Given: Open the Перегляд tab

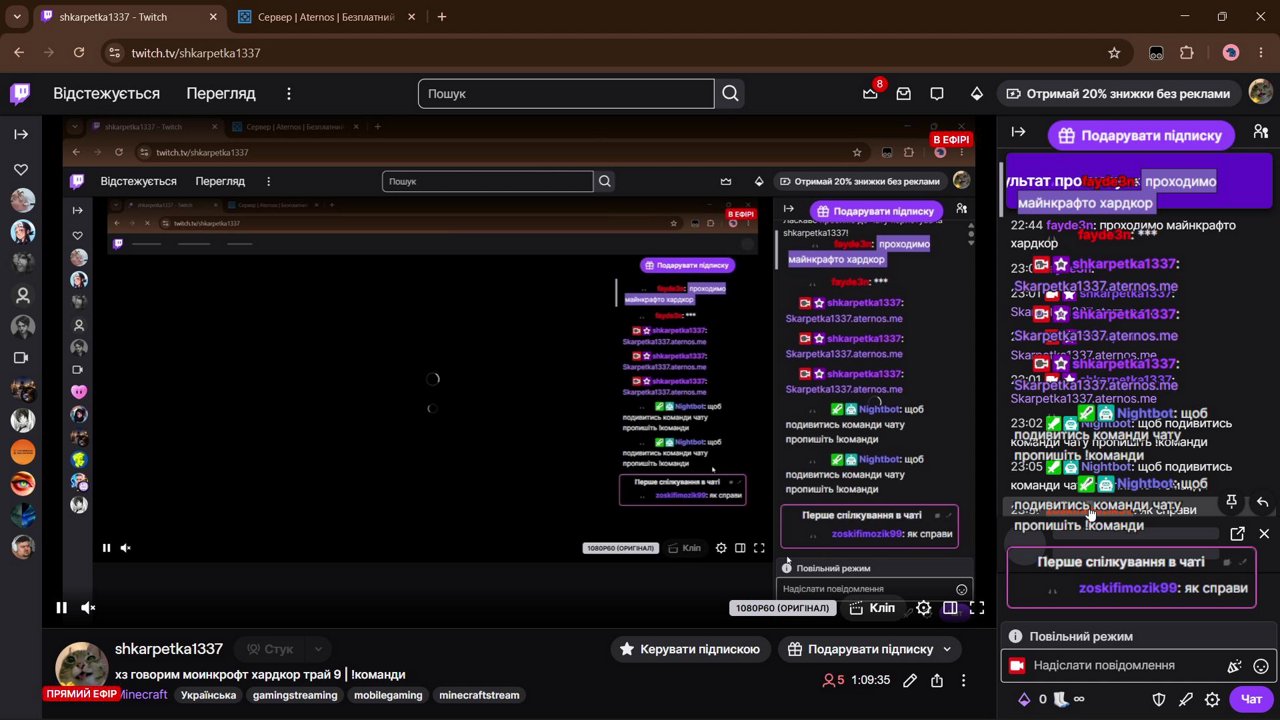Looking at the screenshot, I should pos(221,93).
